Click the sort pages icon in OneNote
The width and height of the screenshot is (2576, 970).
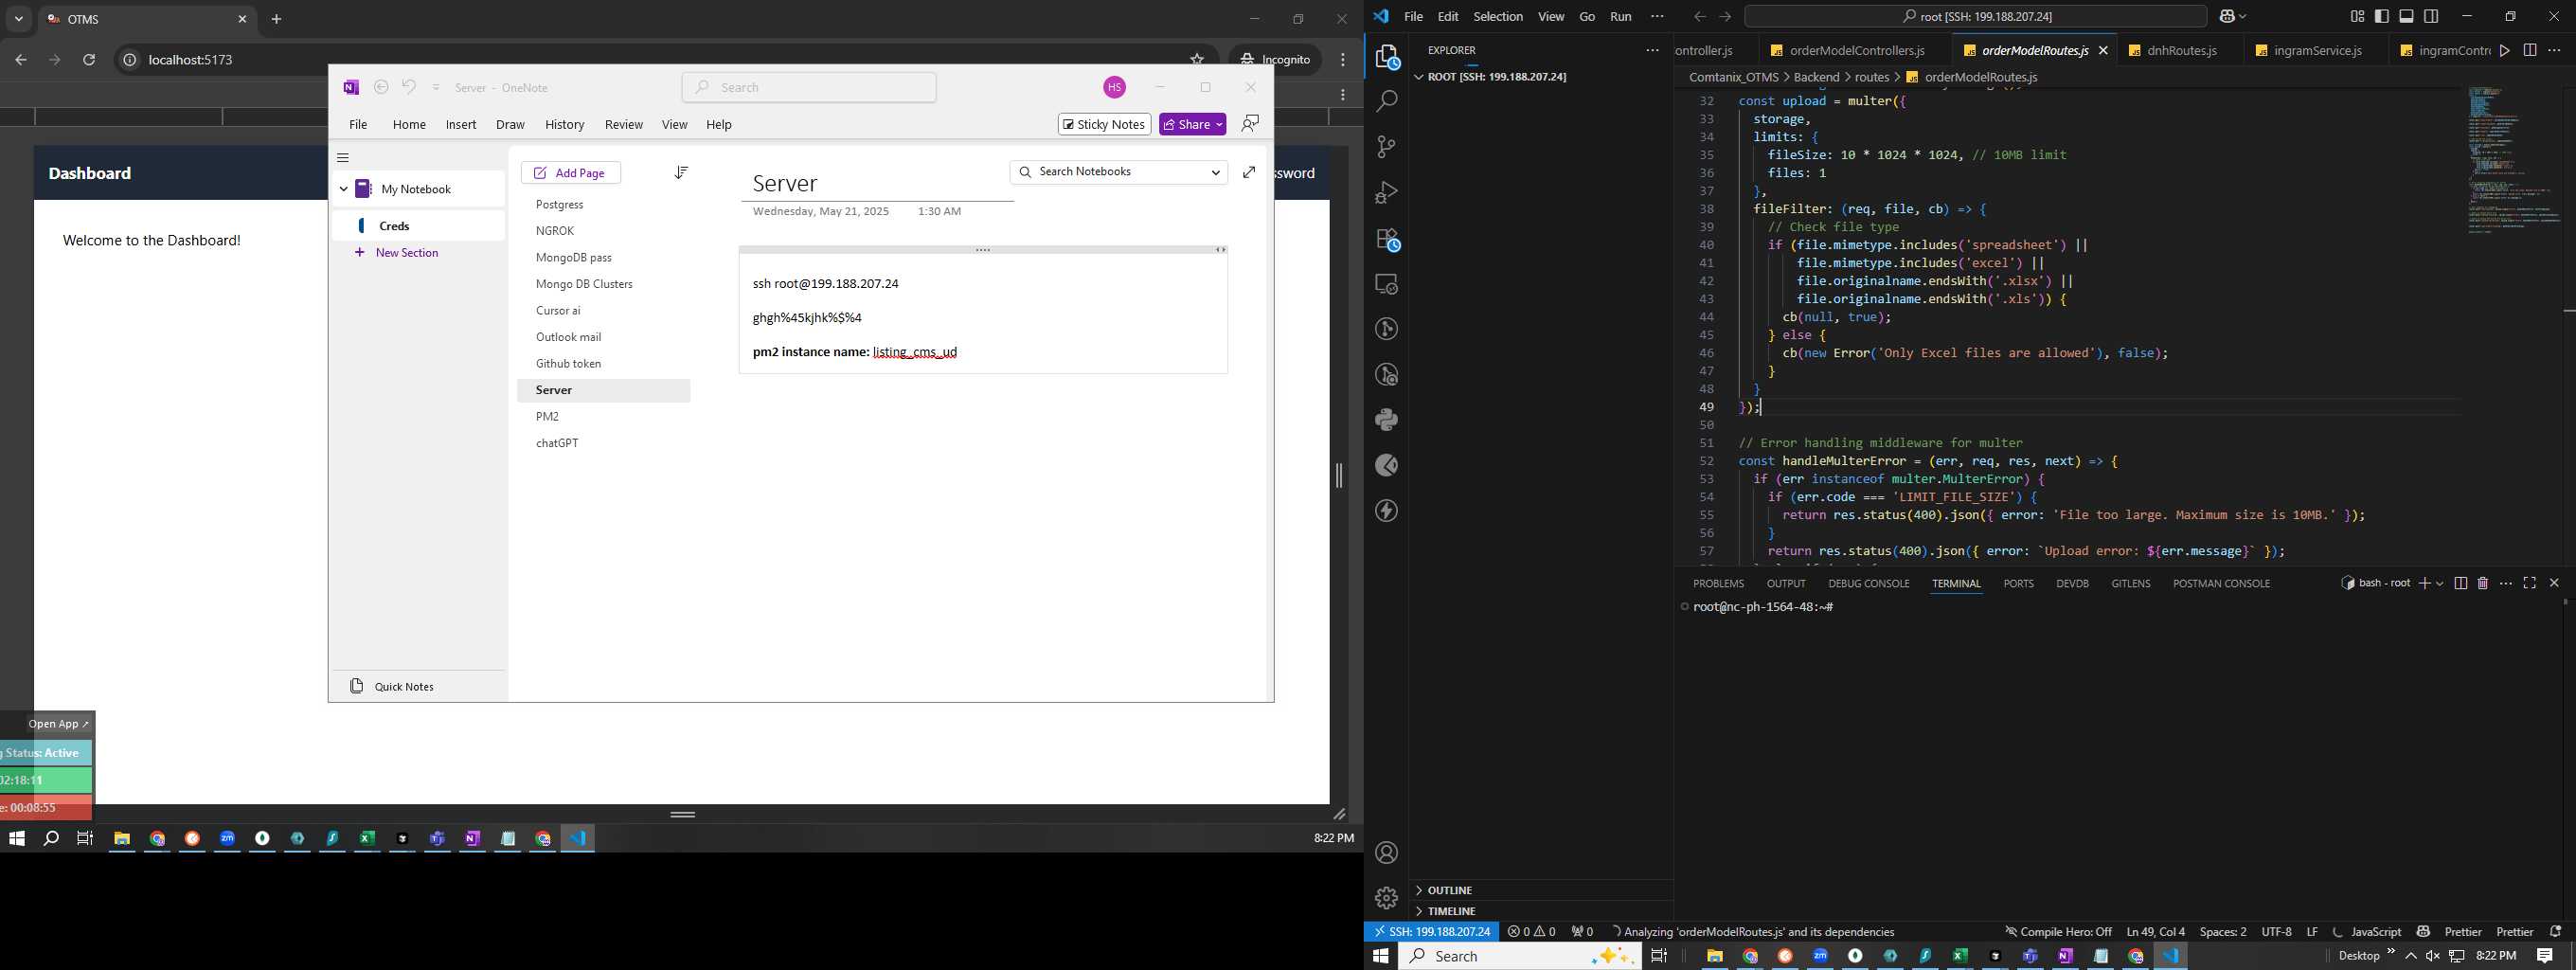click(x=681, y=173)
